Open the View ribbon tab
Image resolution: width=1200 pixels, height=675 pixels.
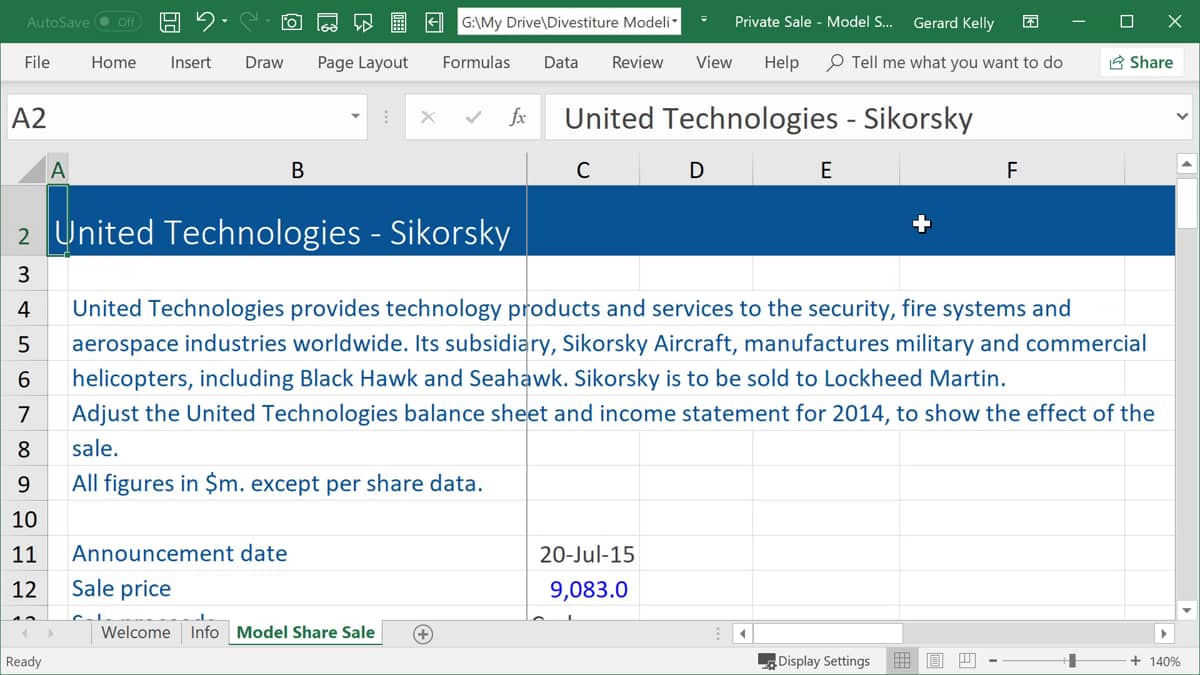(x=714, y=62)
